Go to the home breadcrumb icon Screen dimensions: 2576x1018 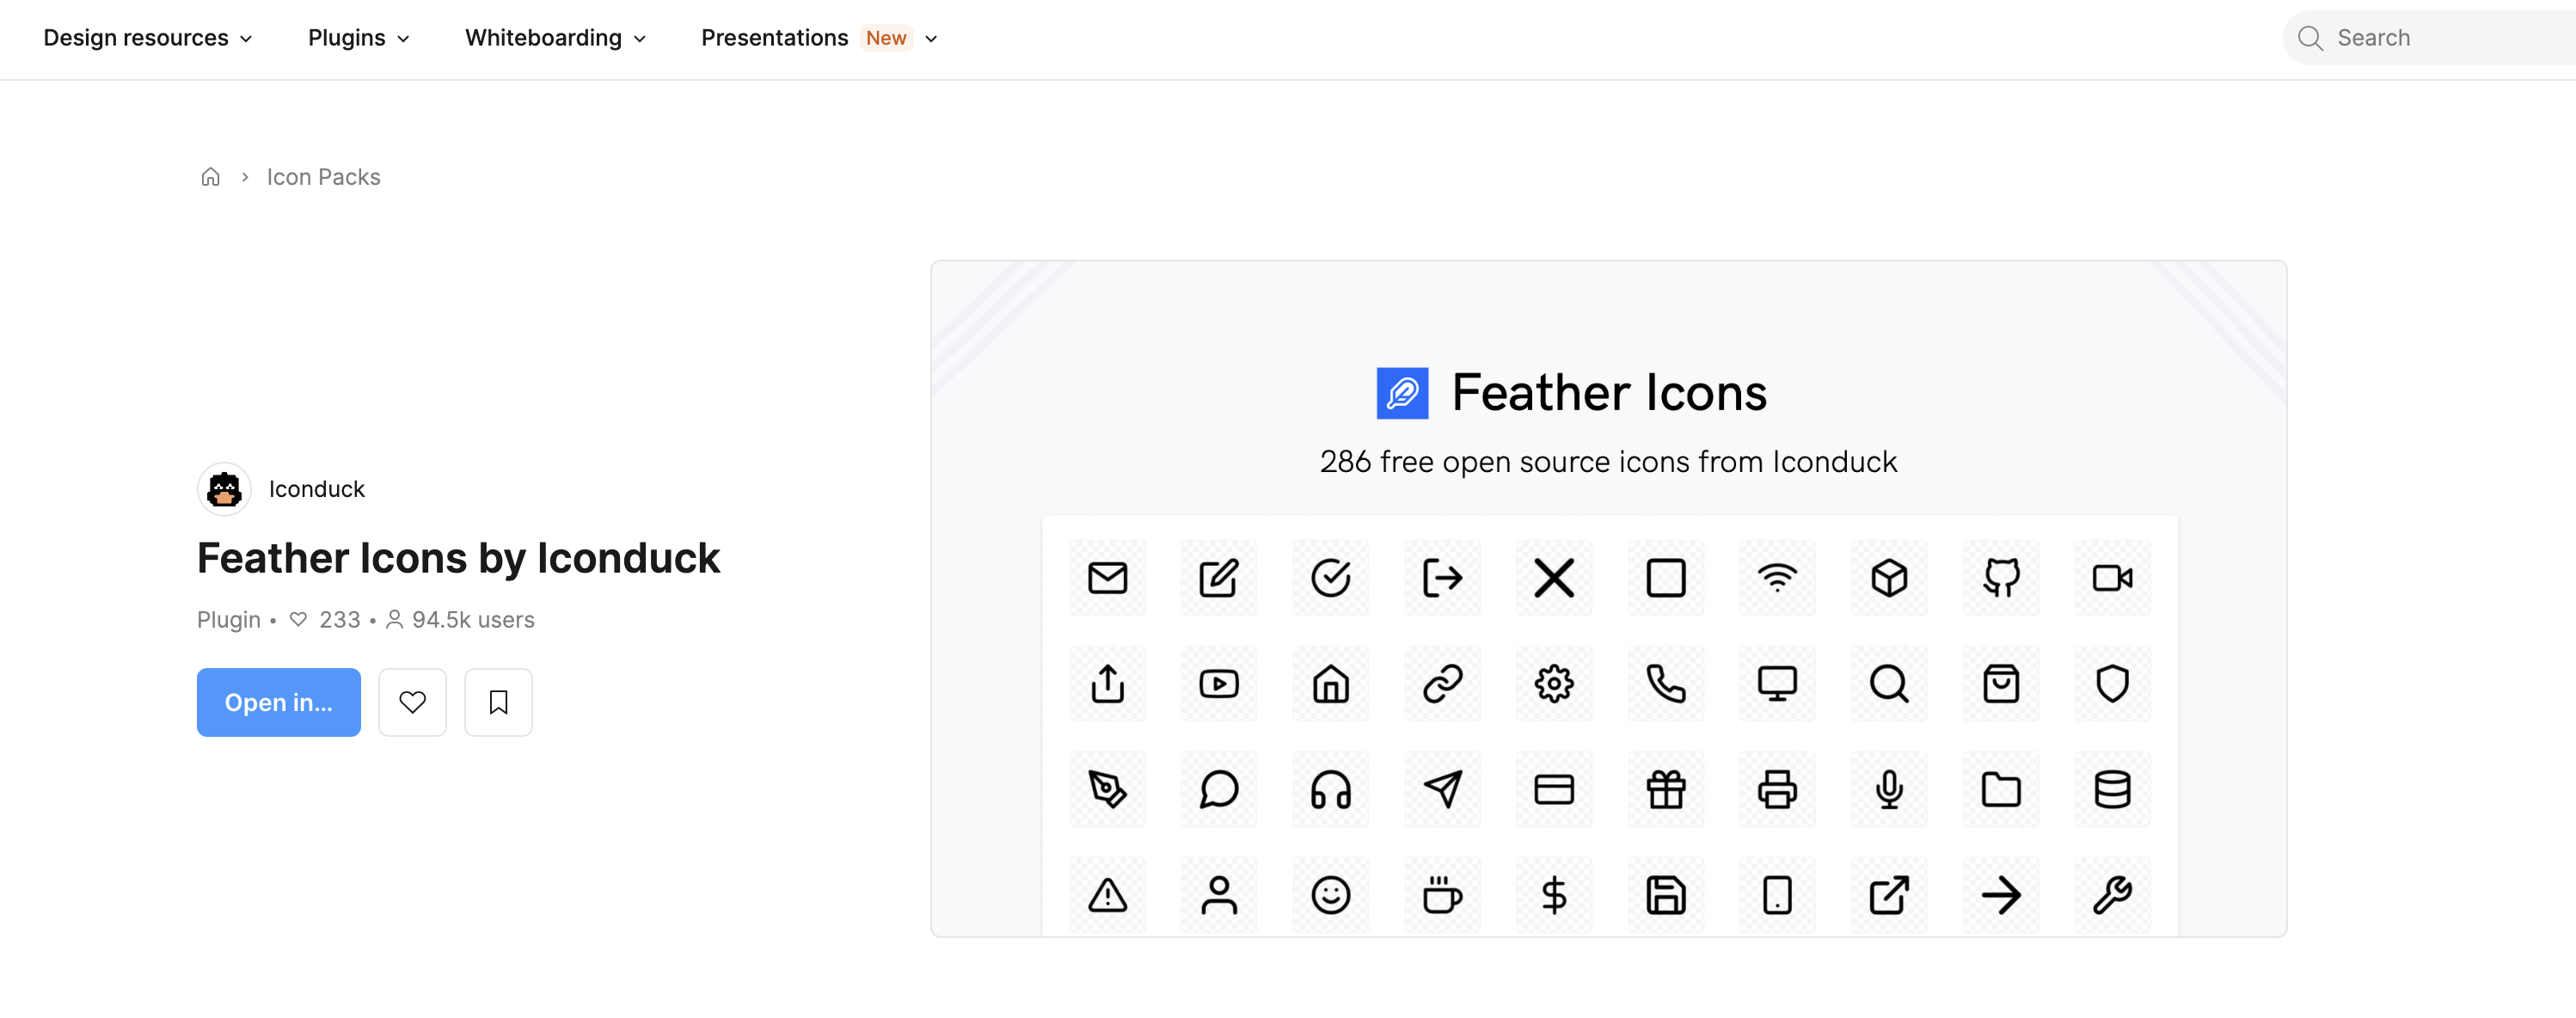click(x=210, y=177)
